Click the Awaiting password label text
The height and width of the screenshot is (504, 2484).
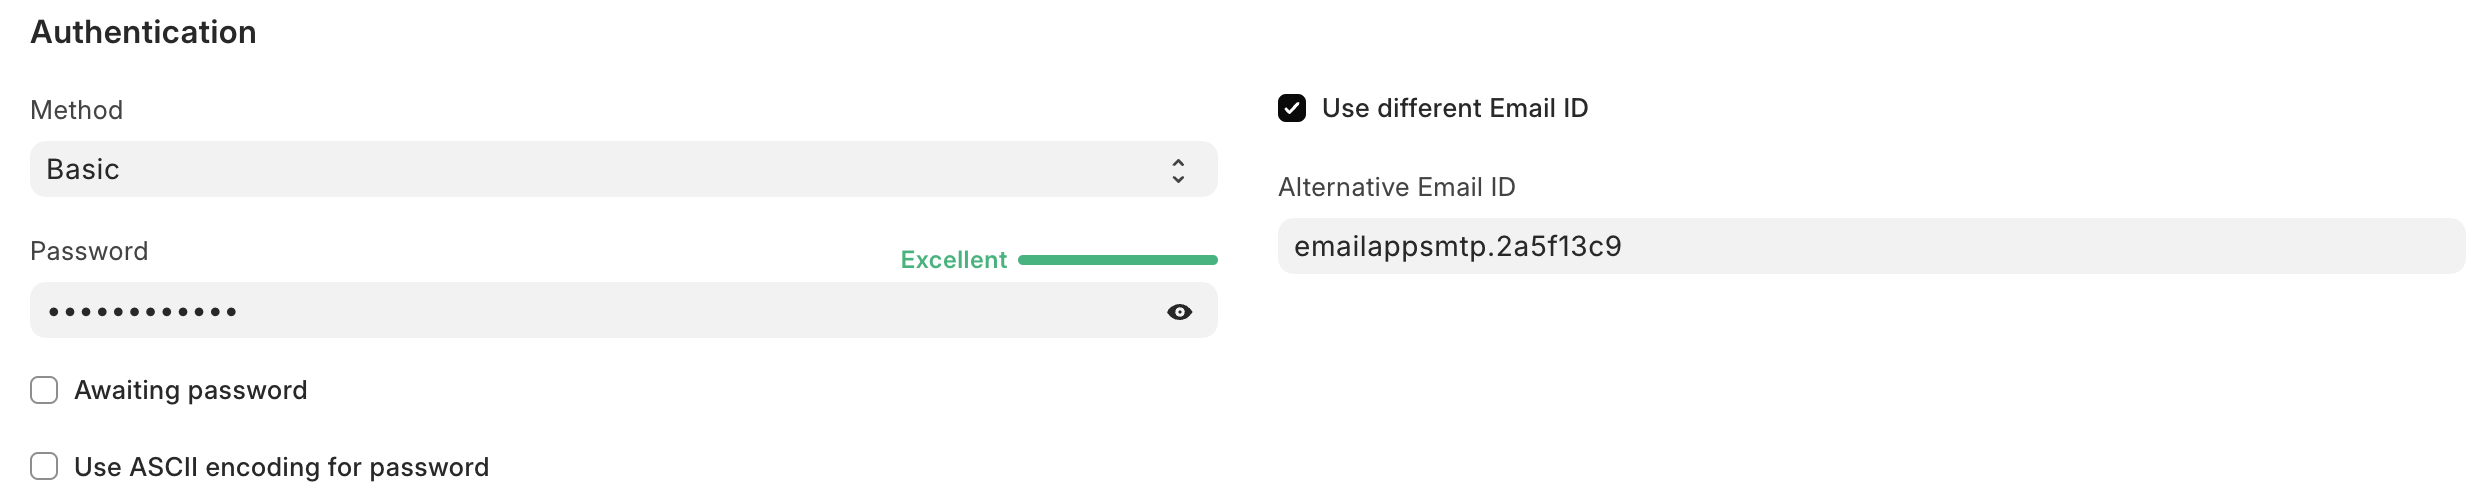point(191,390)
